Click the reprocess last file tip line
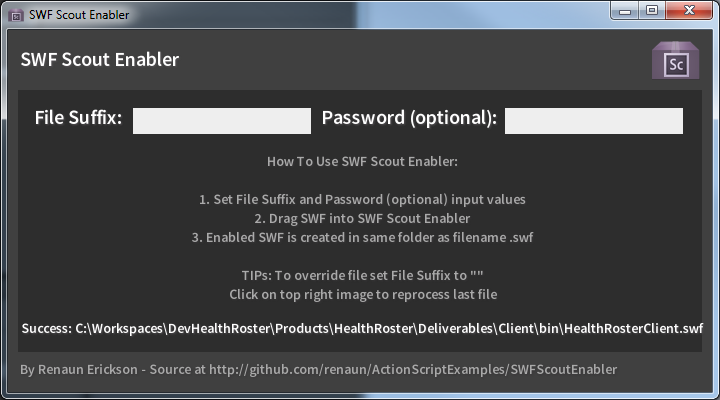Image resolution: width=720 pixels, height=400 pixels. pos(362,294)
